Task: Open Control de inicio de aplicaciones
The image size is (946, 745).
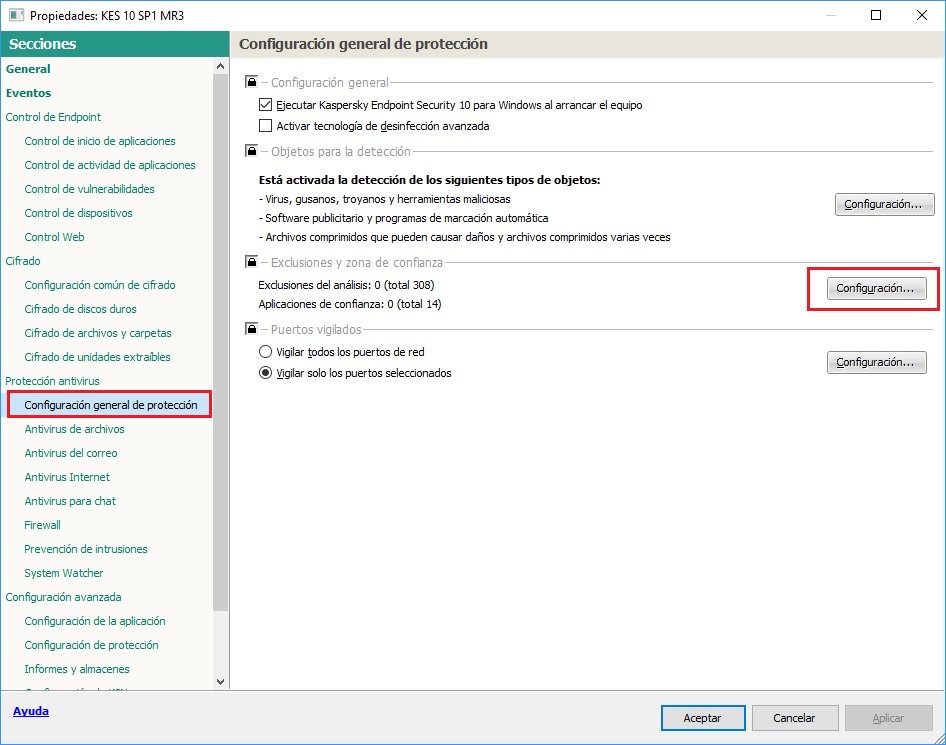Action: coord(100,141)
